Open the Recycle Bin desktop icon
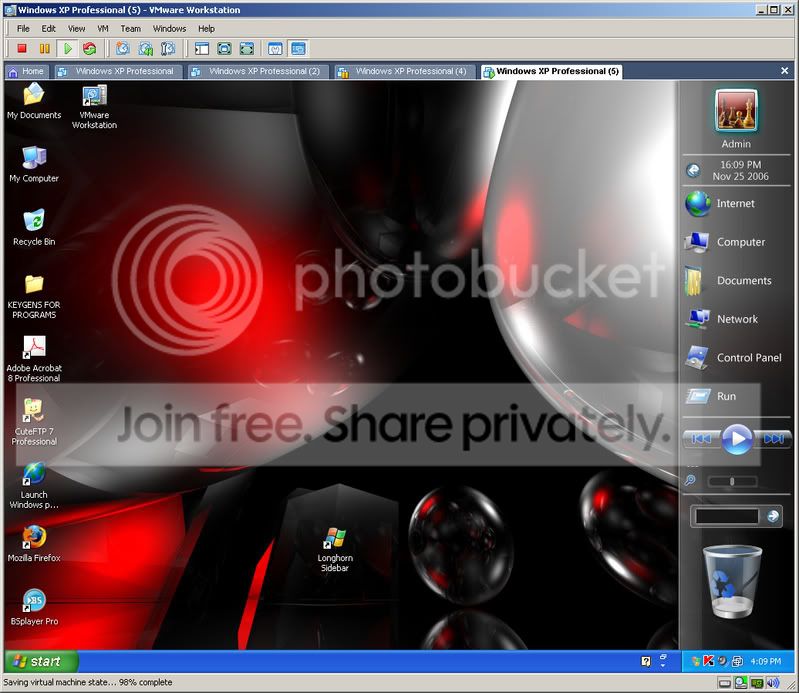Viewport: 799px width, 693px height. pos(34,228)
